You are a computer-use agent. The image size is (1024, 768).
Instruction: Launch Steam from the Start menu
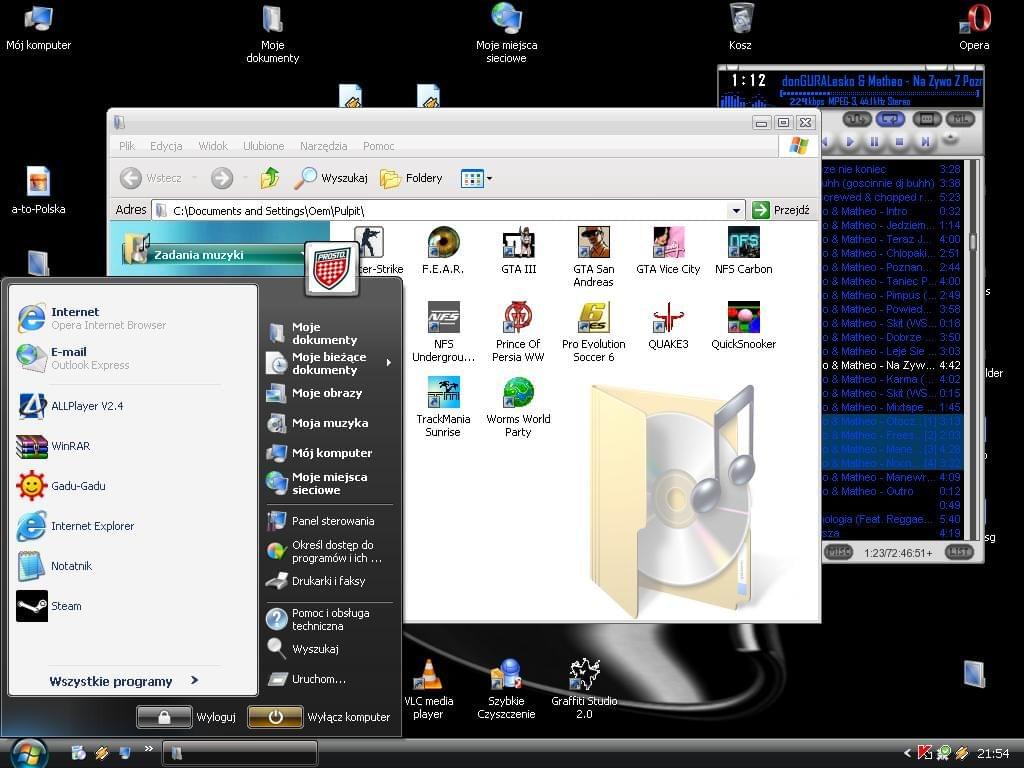click(50, 606)
